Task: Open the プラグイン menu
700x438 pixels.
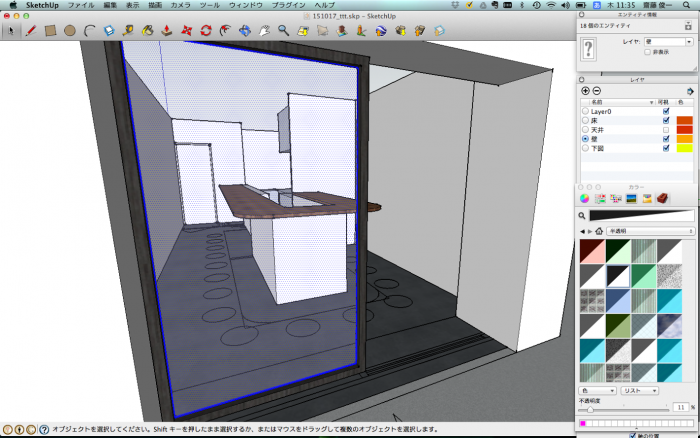Action: 289,5
